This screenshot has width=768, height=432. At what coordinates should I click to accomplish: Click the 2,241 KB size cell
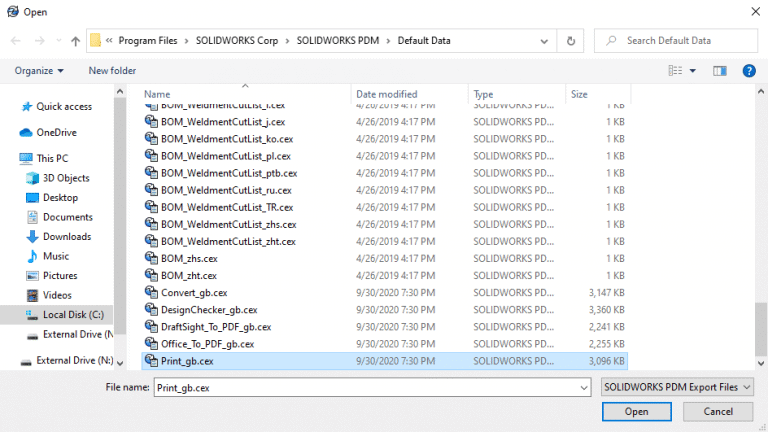tap(606, 327)
